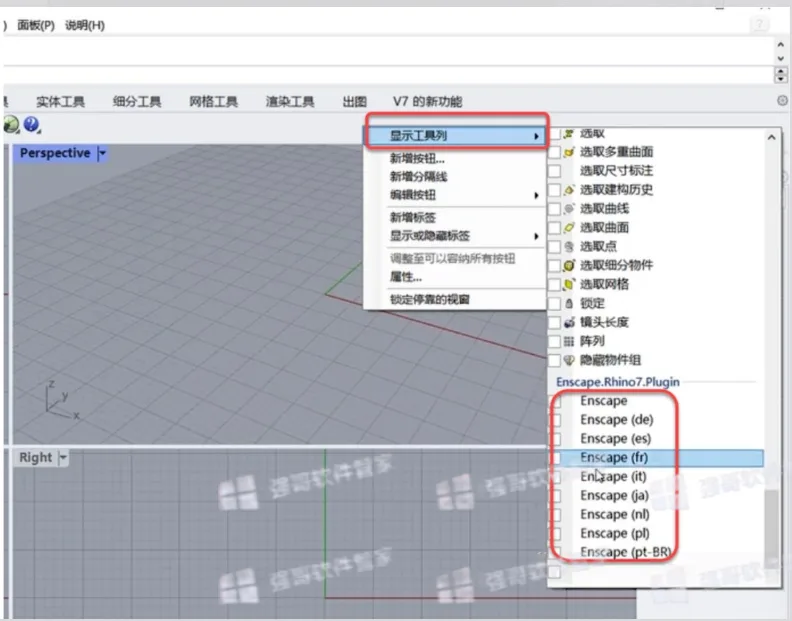Switch to the 出图 tab
The height and width of the screenshot is (621, 792).
(x=355, y=102)
